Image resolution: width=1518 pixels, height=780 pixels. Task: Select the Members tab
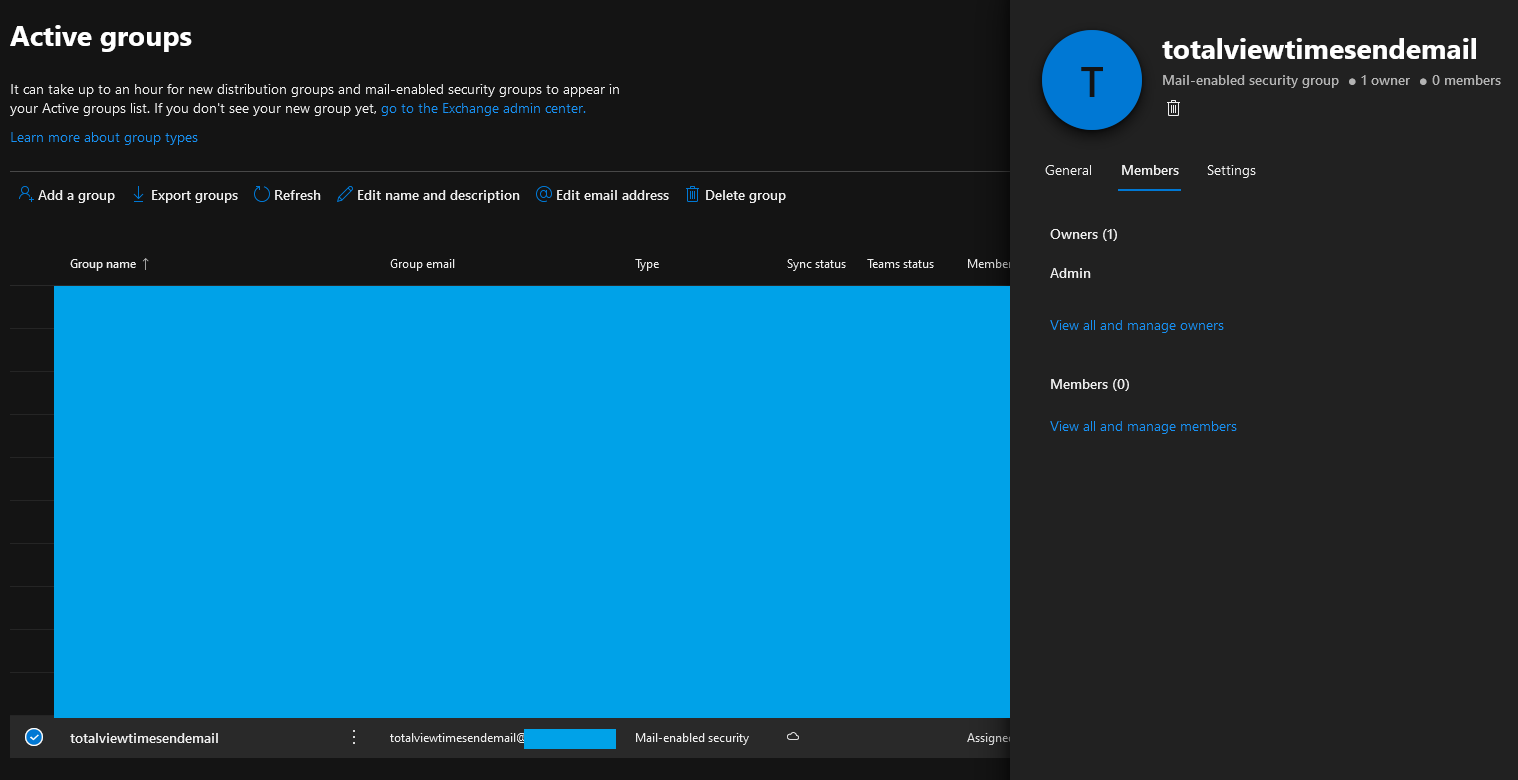pos(1150,170)
